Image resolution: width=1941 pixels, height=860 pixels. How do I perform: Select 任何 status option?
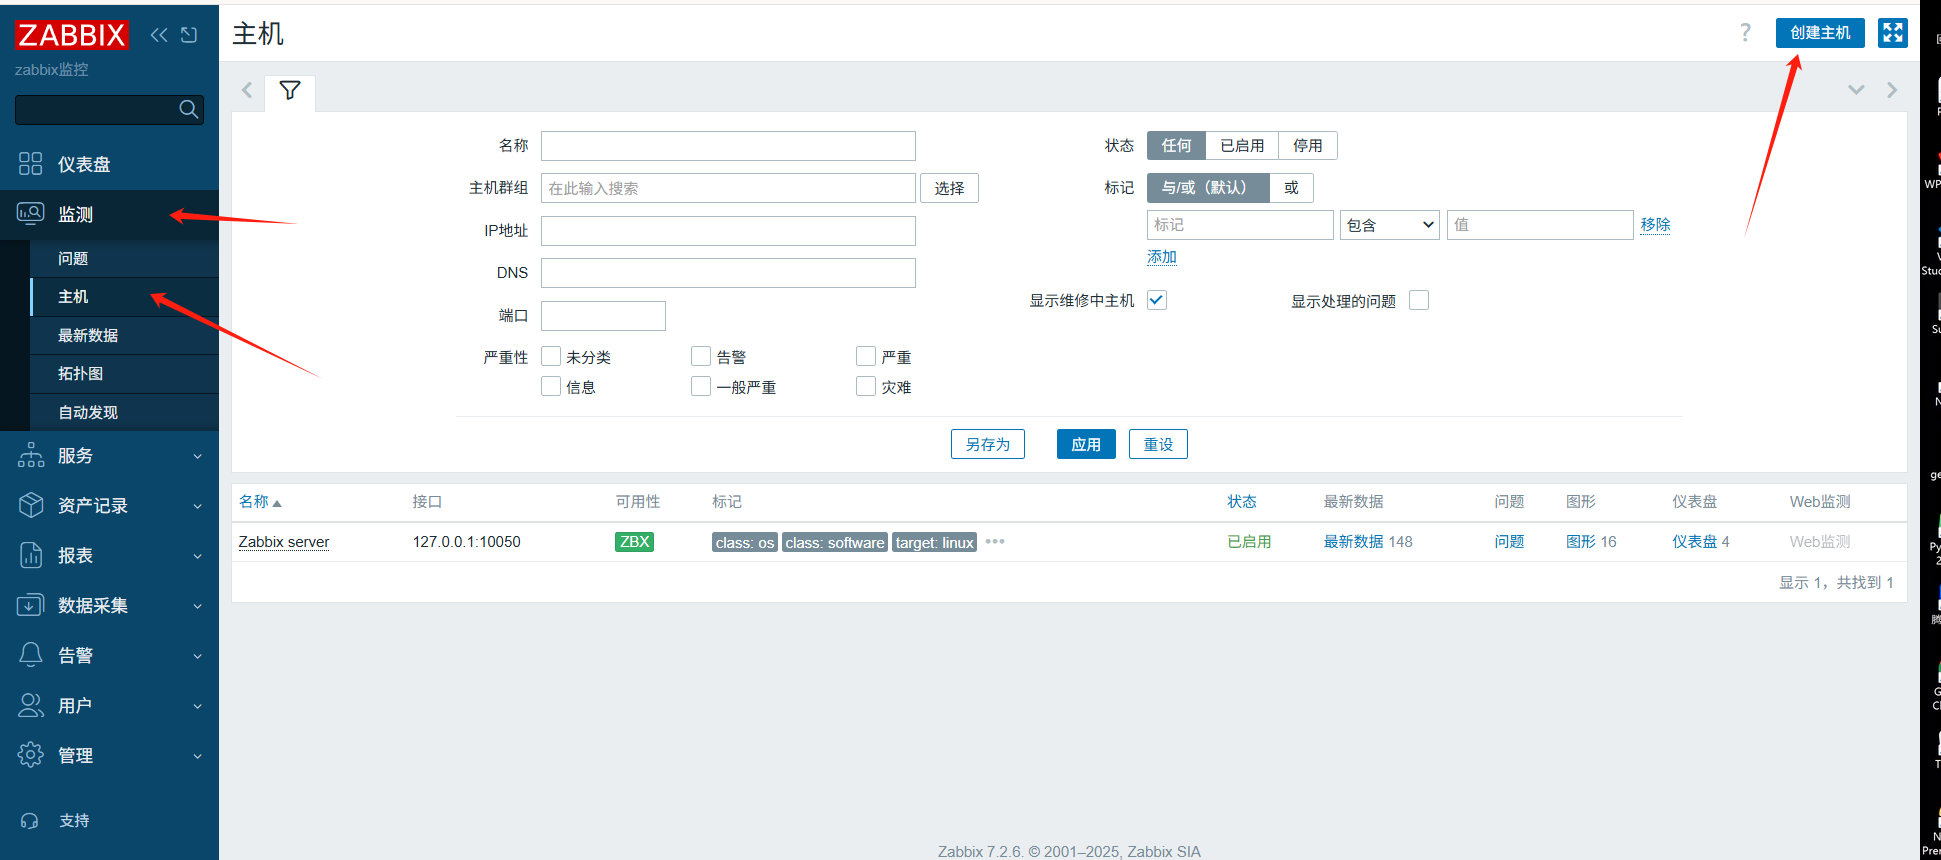coord(1176,146)
